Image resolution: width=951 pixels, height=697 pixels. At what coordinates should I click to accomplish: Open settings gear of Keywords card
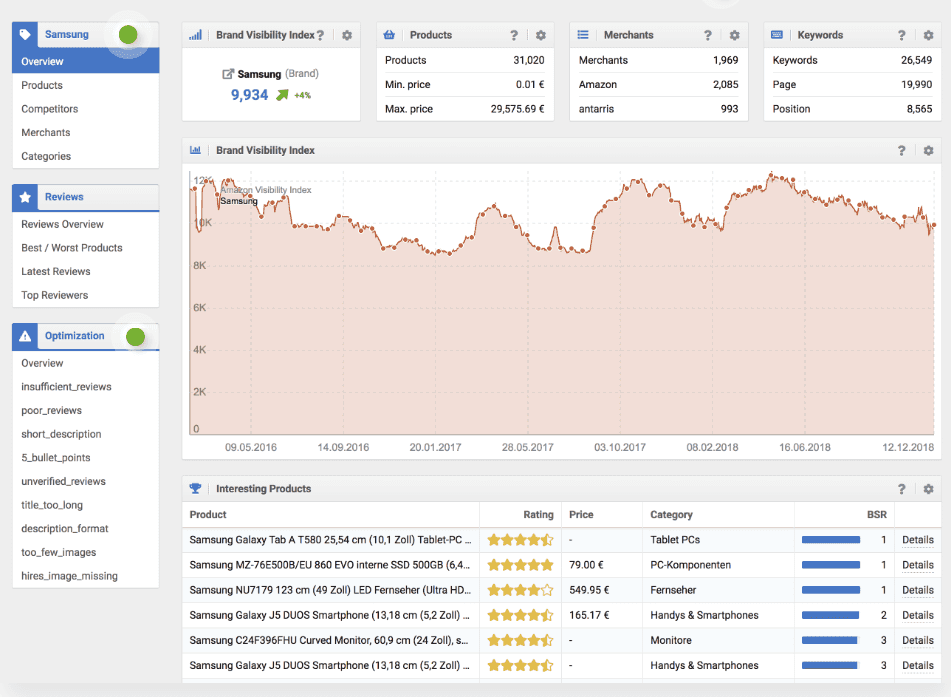(929, 35)
